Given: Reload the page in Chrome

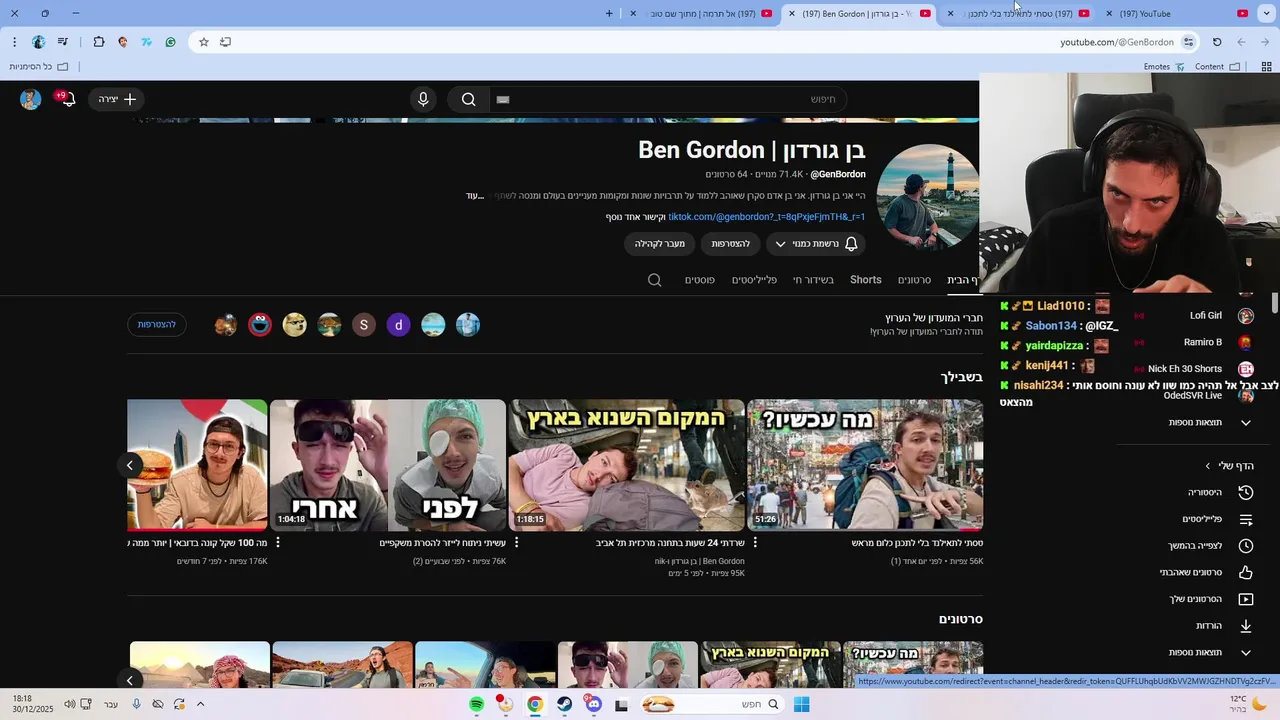Looking at the screenshot, I should pos(1217,42).
